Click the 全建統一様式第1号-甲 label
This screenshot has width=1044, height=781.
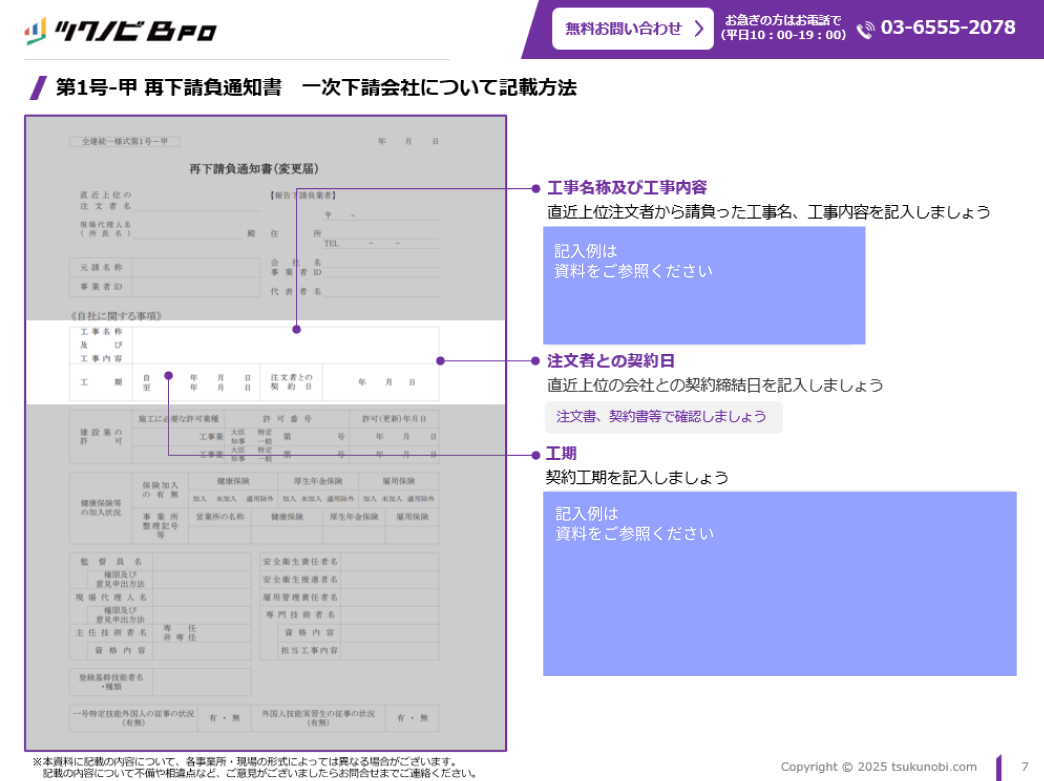pos(125,141)
